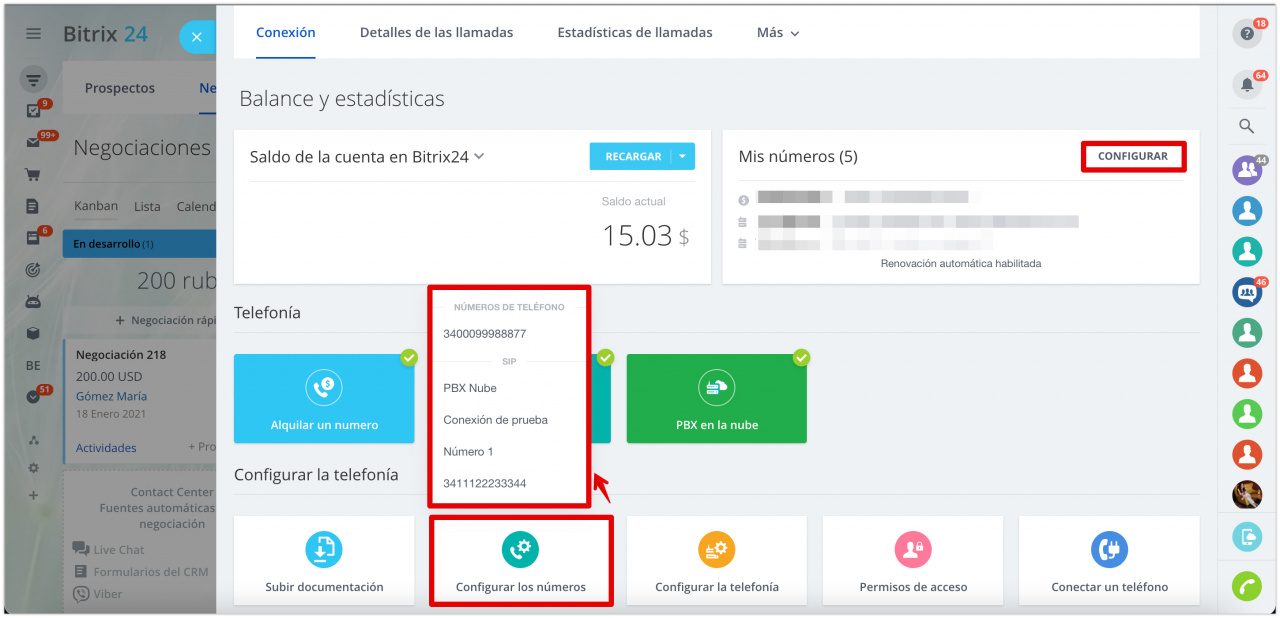
Task: Expand the Más dropdown menu
Action: [778, 32]
